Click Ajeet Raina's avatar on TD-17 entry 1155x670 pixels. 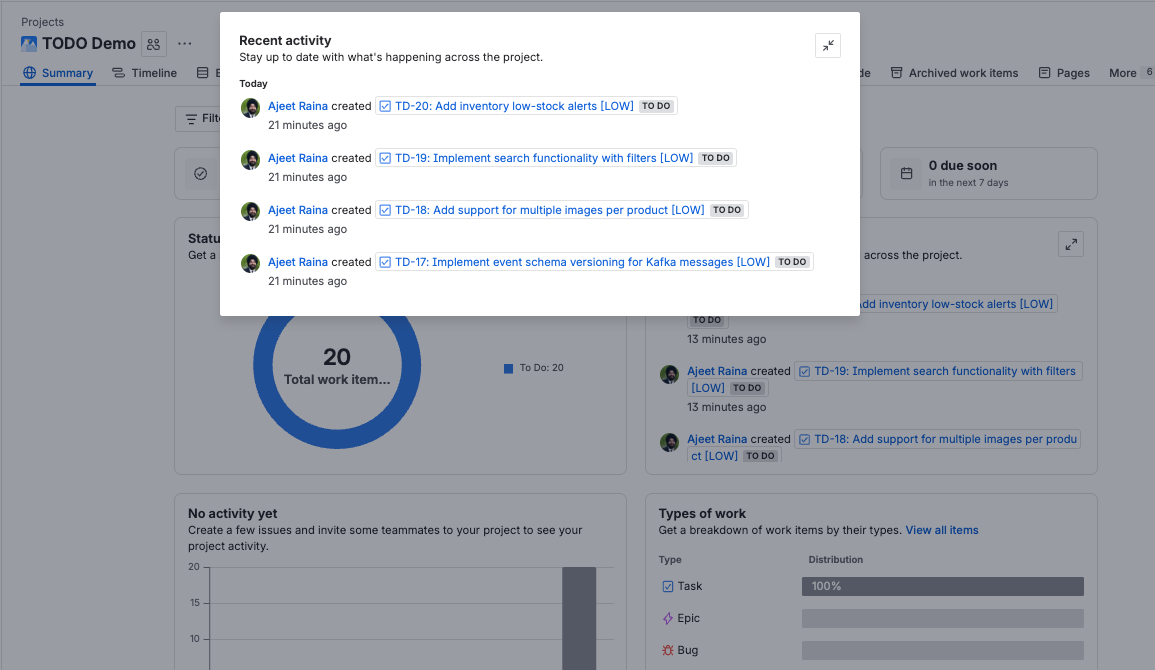pyautogui.click(x=250, y=263)
